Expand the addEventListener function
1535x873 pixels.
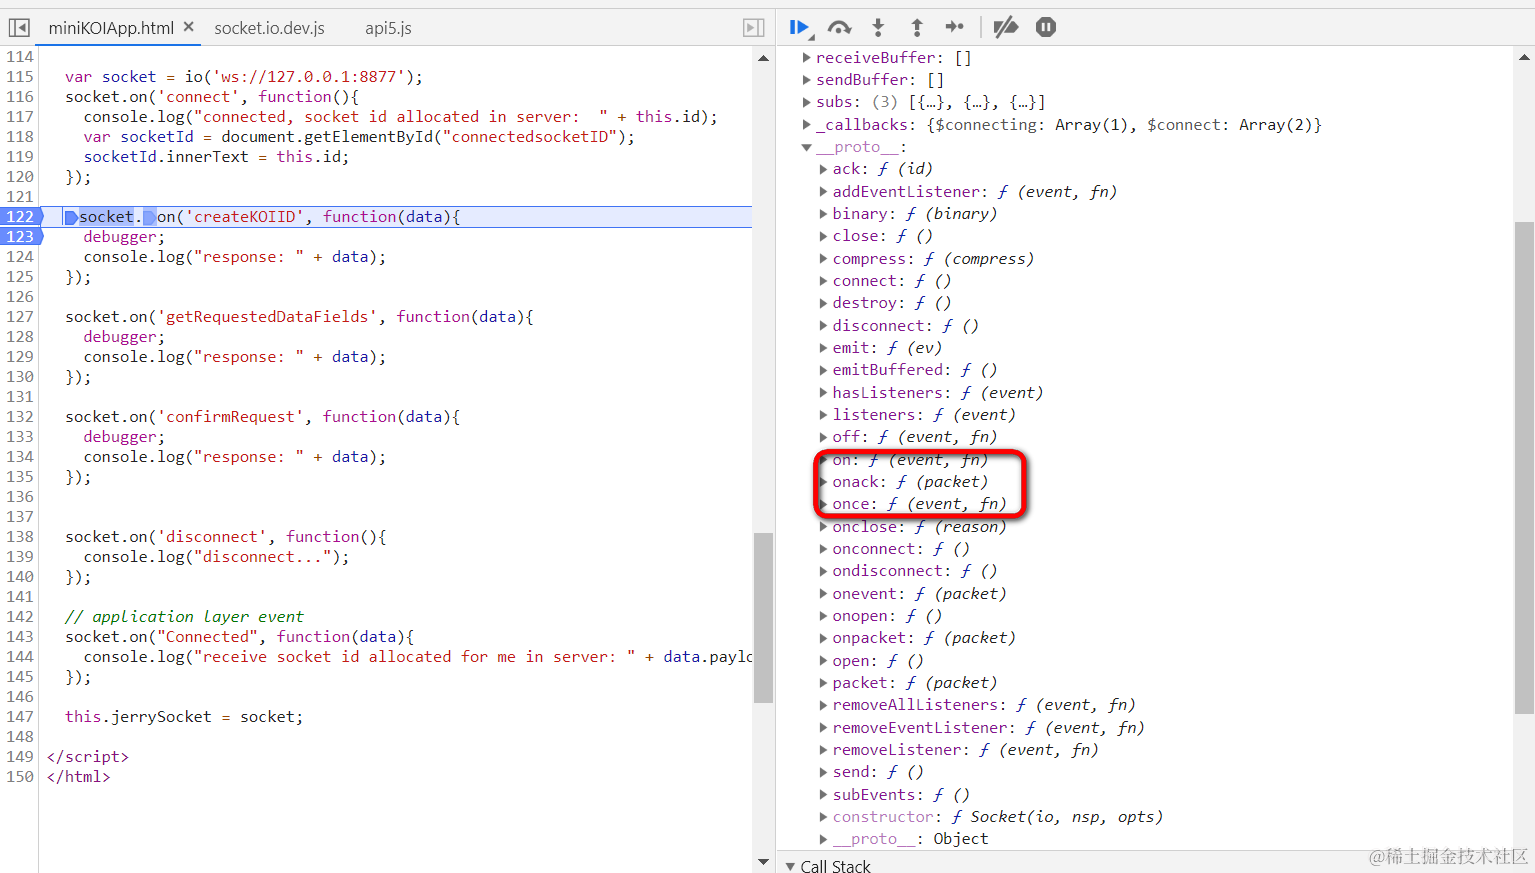pos(823,192)
